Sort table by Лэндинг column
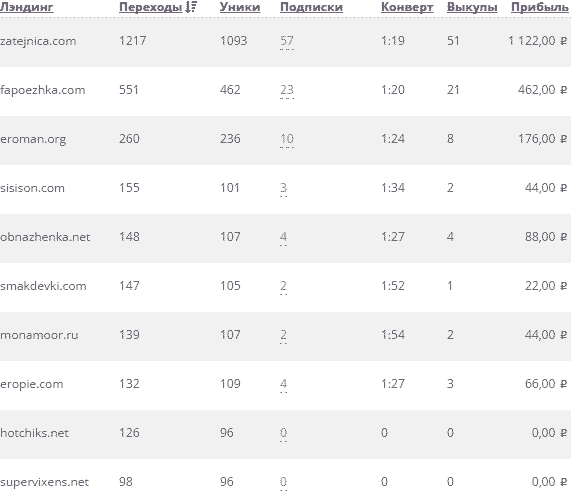This screenshot has width=571, height=502. coord(27,7)
